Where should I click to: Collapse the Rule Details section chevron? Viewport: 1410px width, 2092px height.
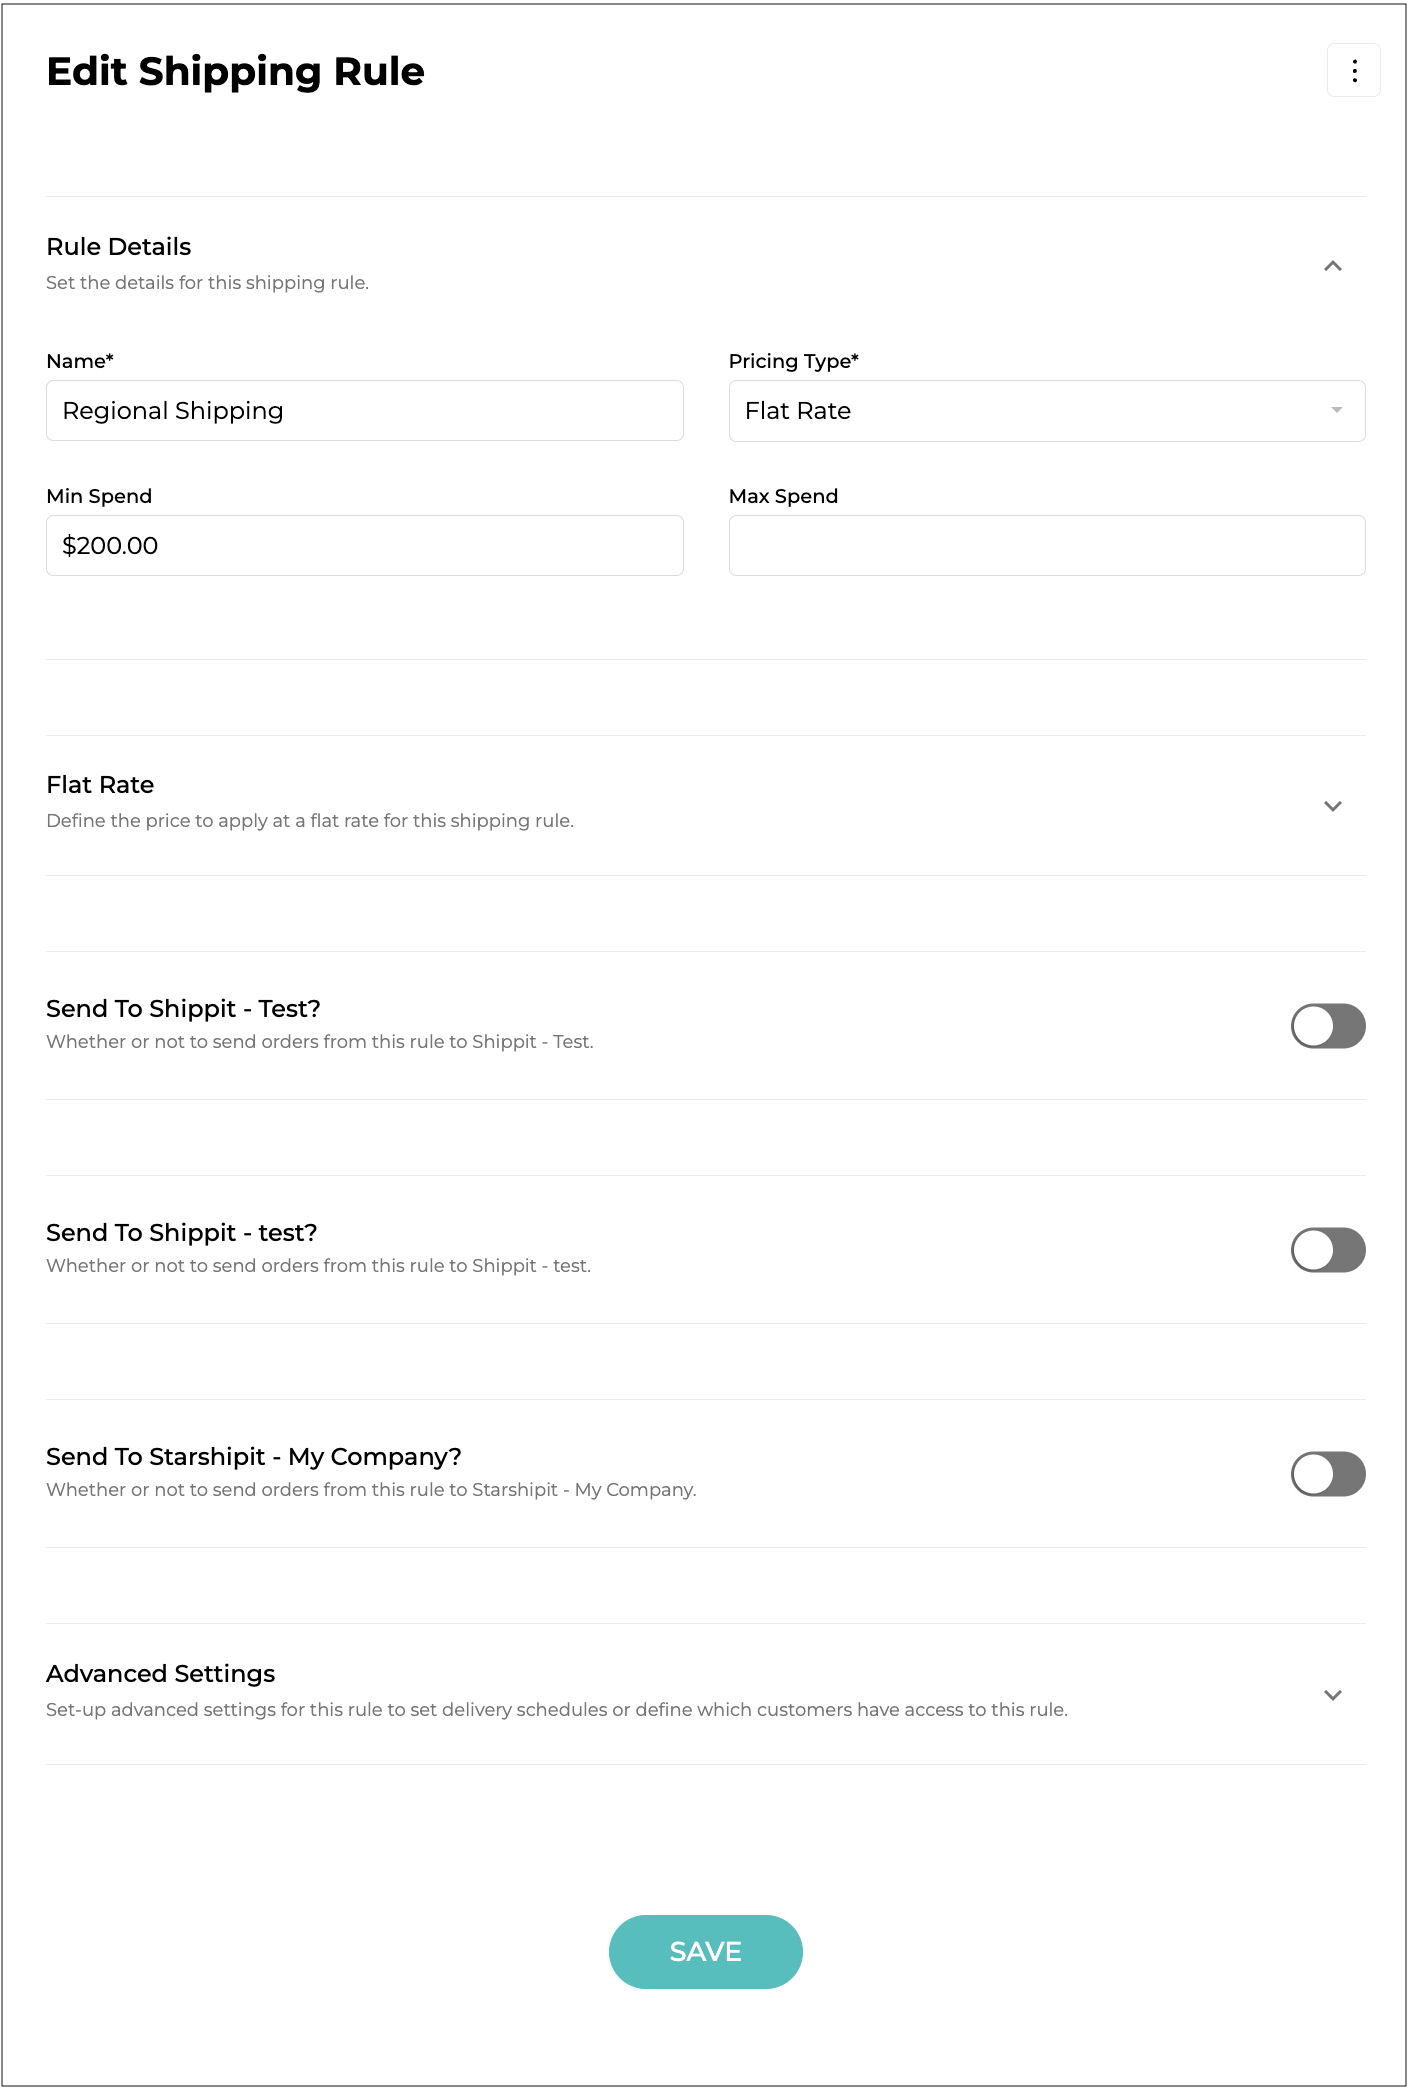point(1332,266)
